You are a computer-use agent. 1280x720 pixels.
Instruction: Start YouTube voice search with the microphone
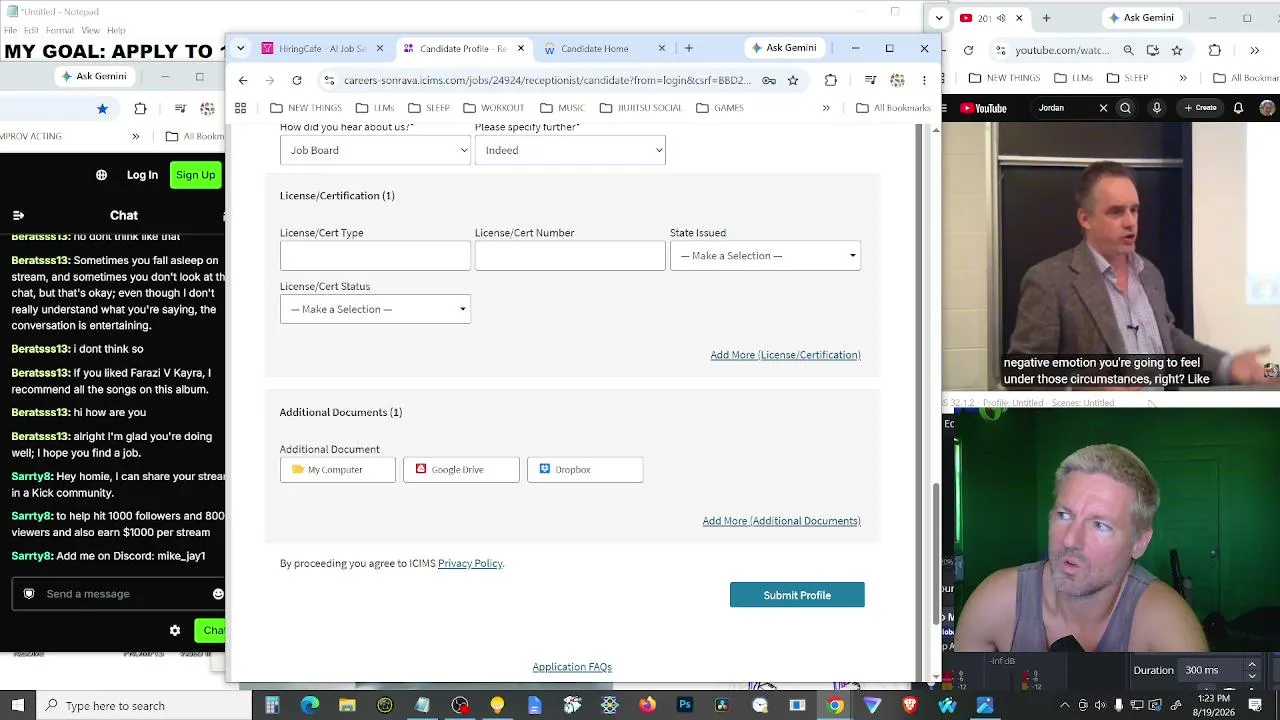coord(1157,108)
